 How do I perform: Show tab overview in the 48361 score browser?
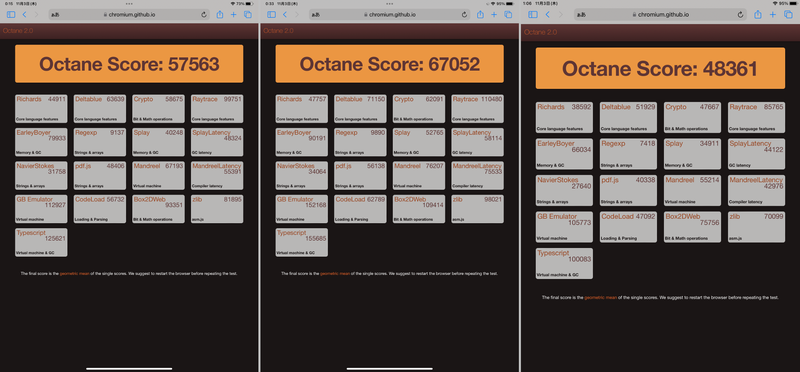click(x=788, y=15)
